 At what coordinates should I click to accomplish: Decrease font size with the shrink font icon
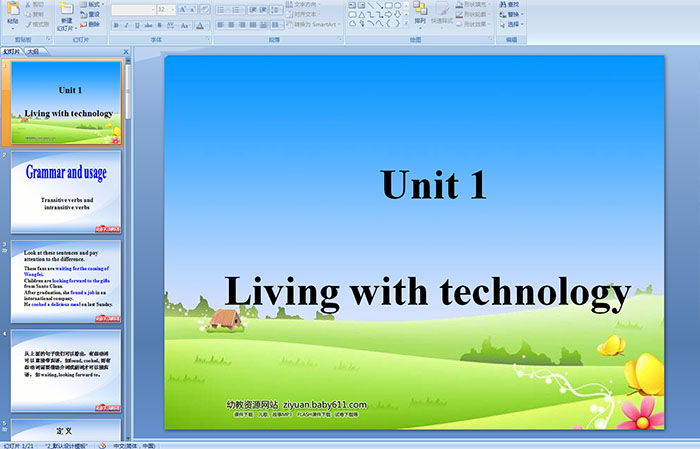[193, 9]
